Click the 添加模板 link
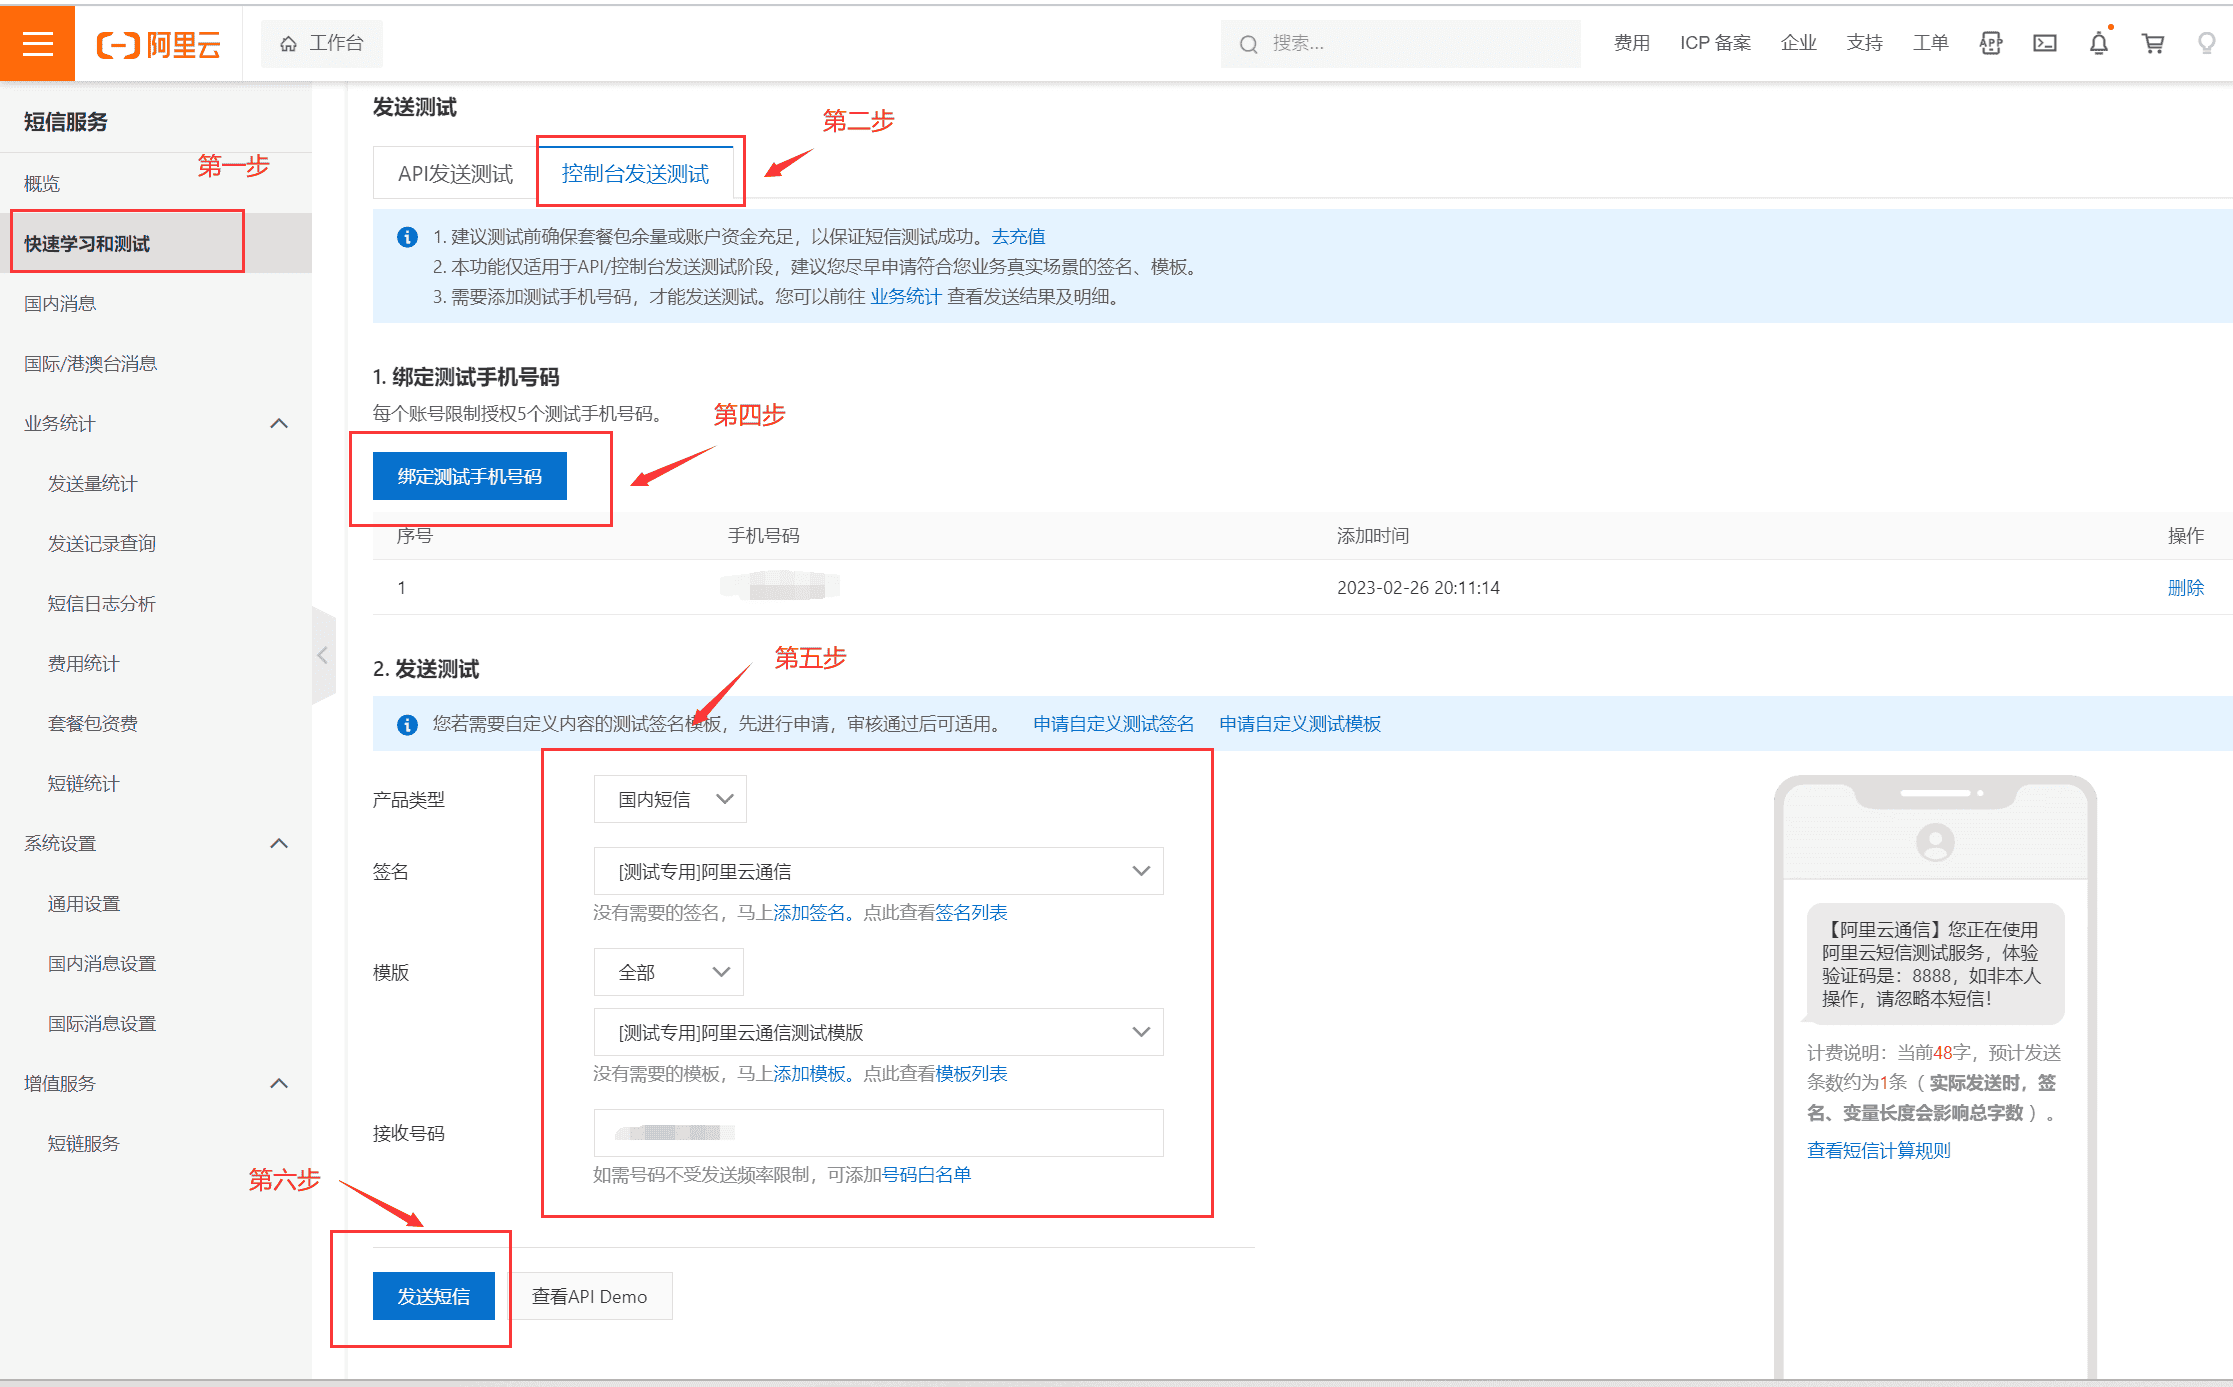The height and width of the screenshot is (1387, 2233). point(809,1074)
